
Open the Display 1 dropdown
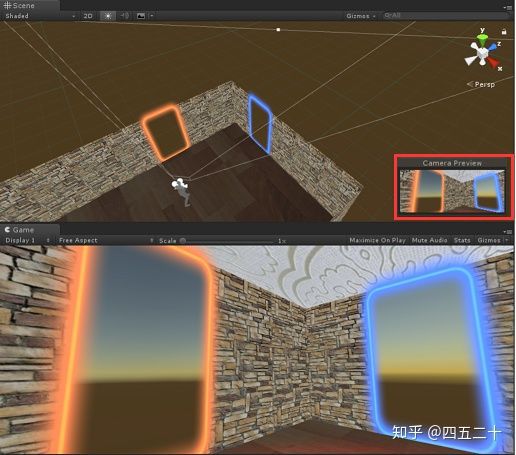[27, 240]
